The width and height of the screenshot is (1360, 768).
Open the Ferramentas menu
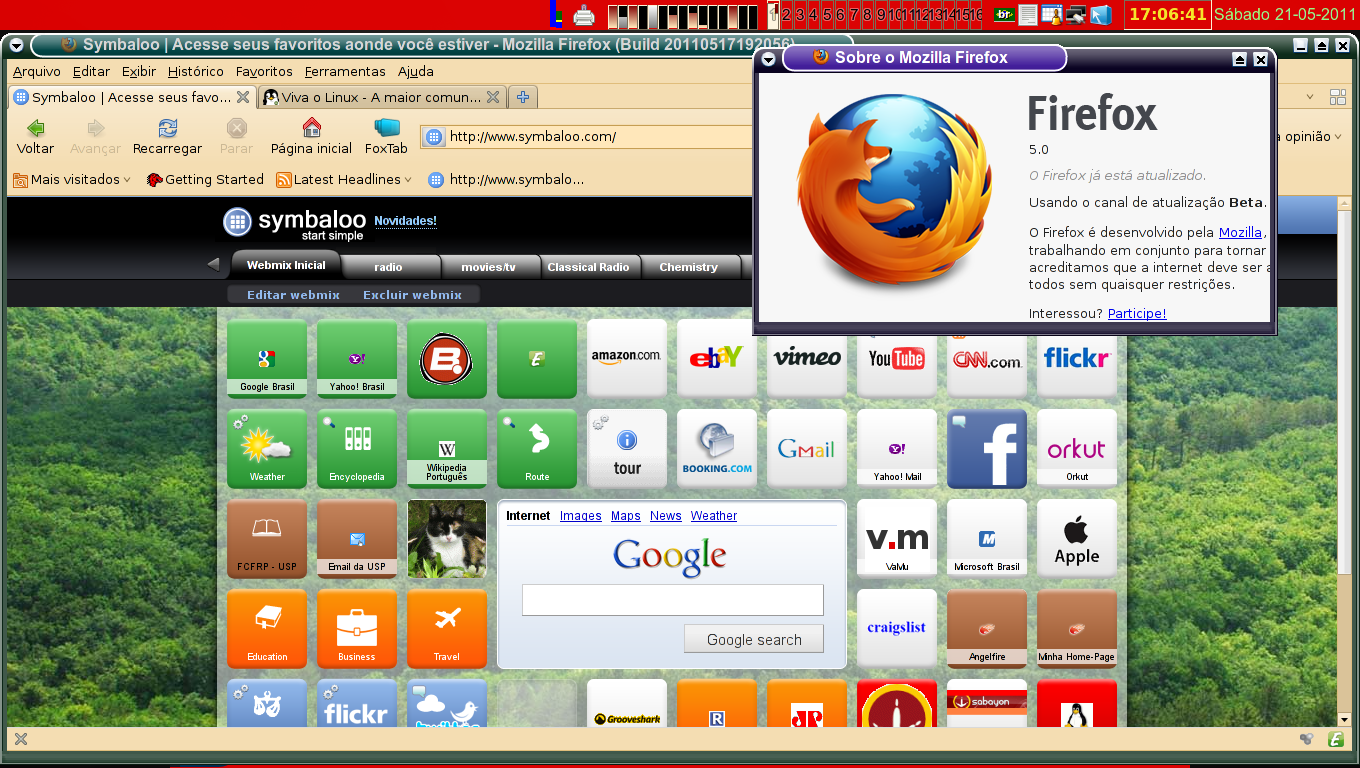click(x=345, y=71)
